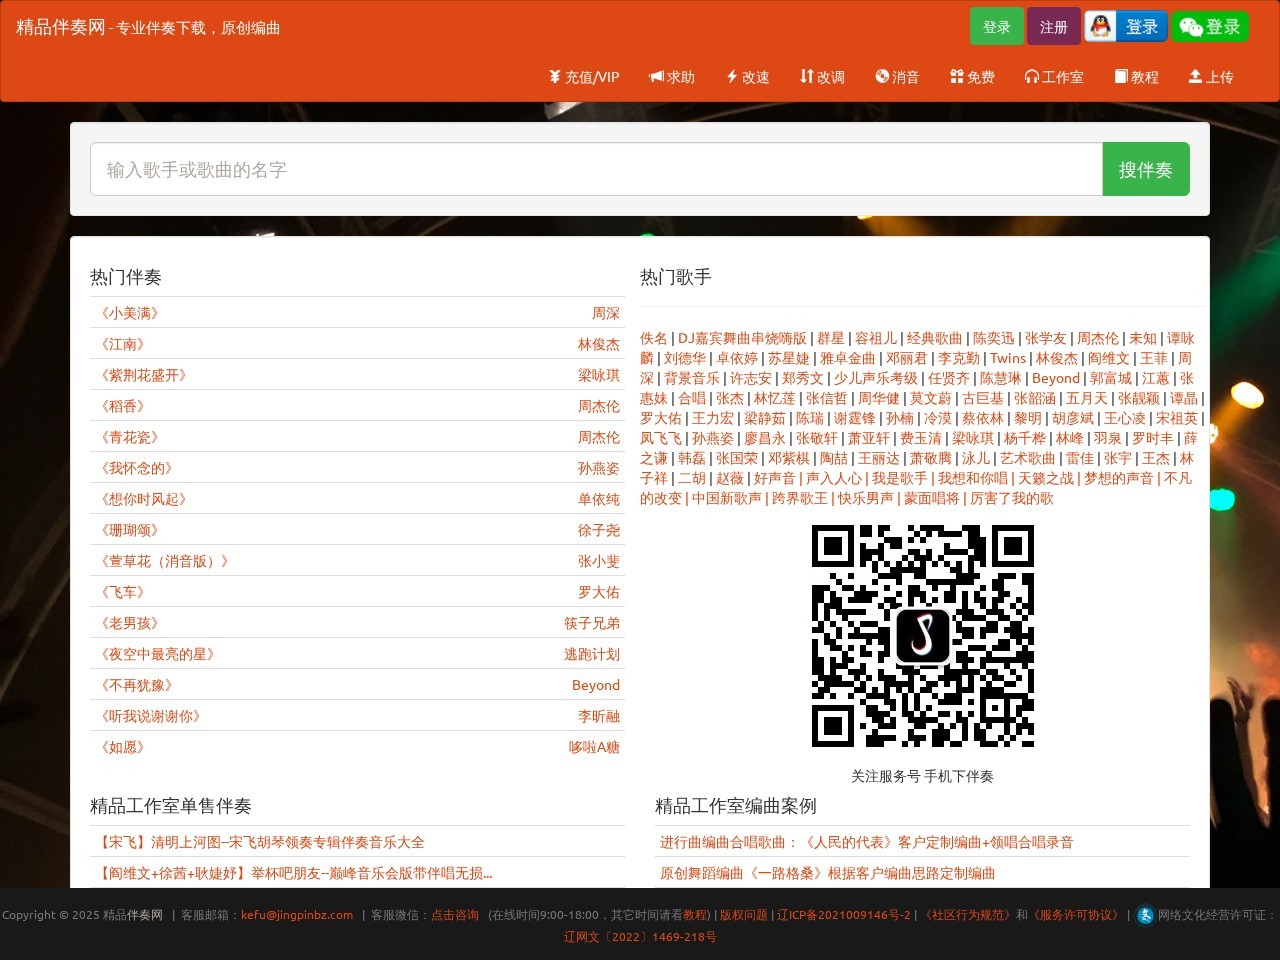1280x960 pixels.
Task: Select the 改调 key change tool
Action: pyautogui.click(x=822, y=77)
